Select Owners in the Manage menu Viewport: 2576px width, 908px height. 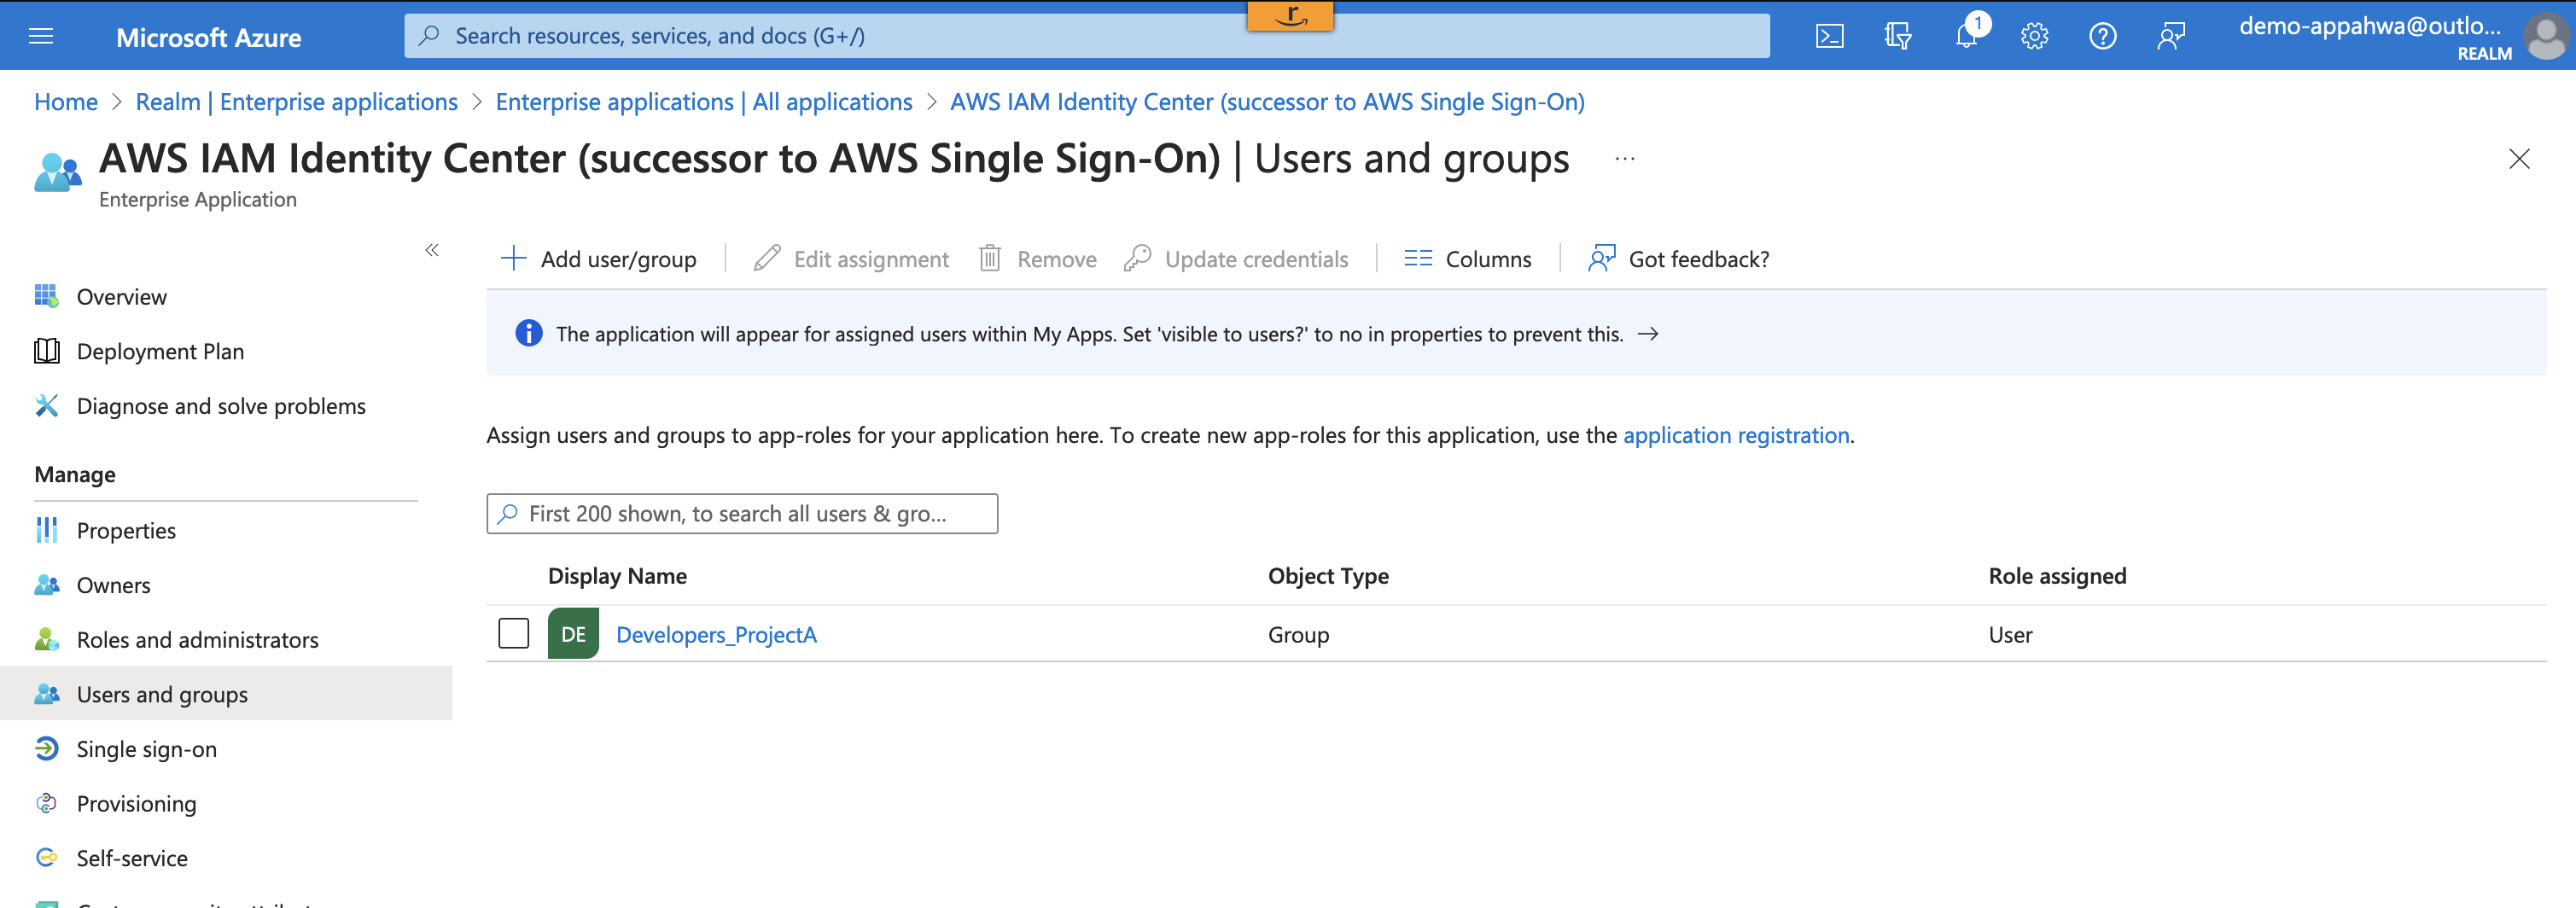click(x=113, y=585)
